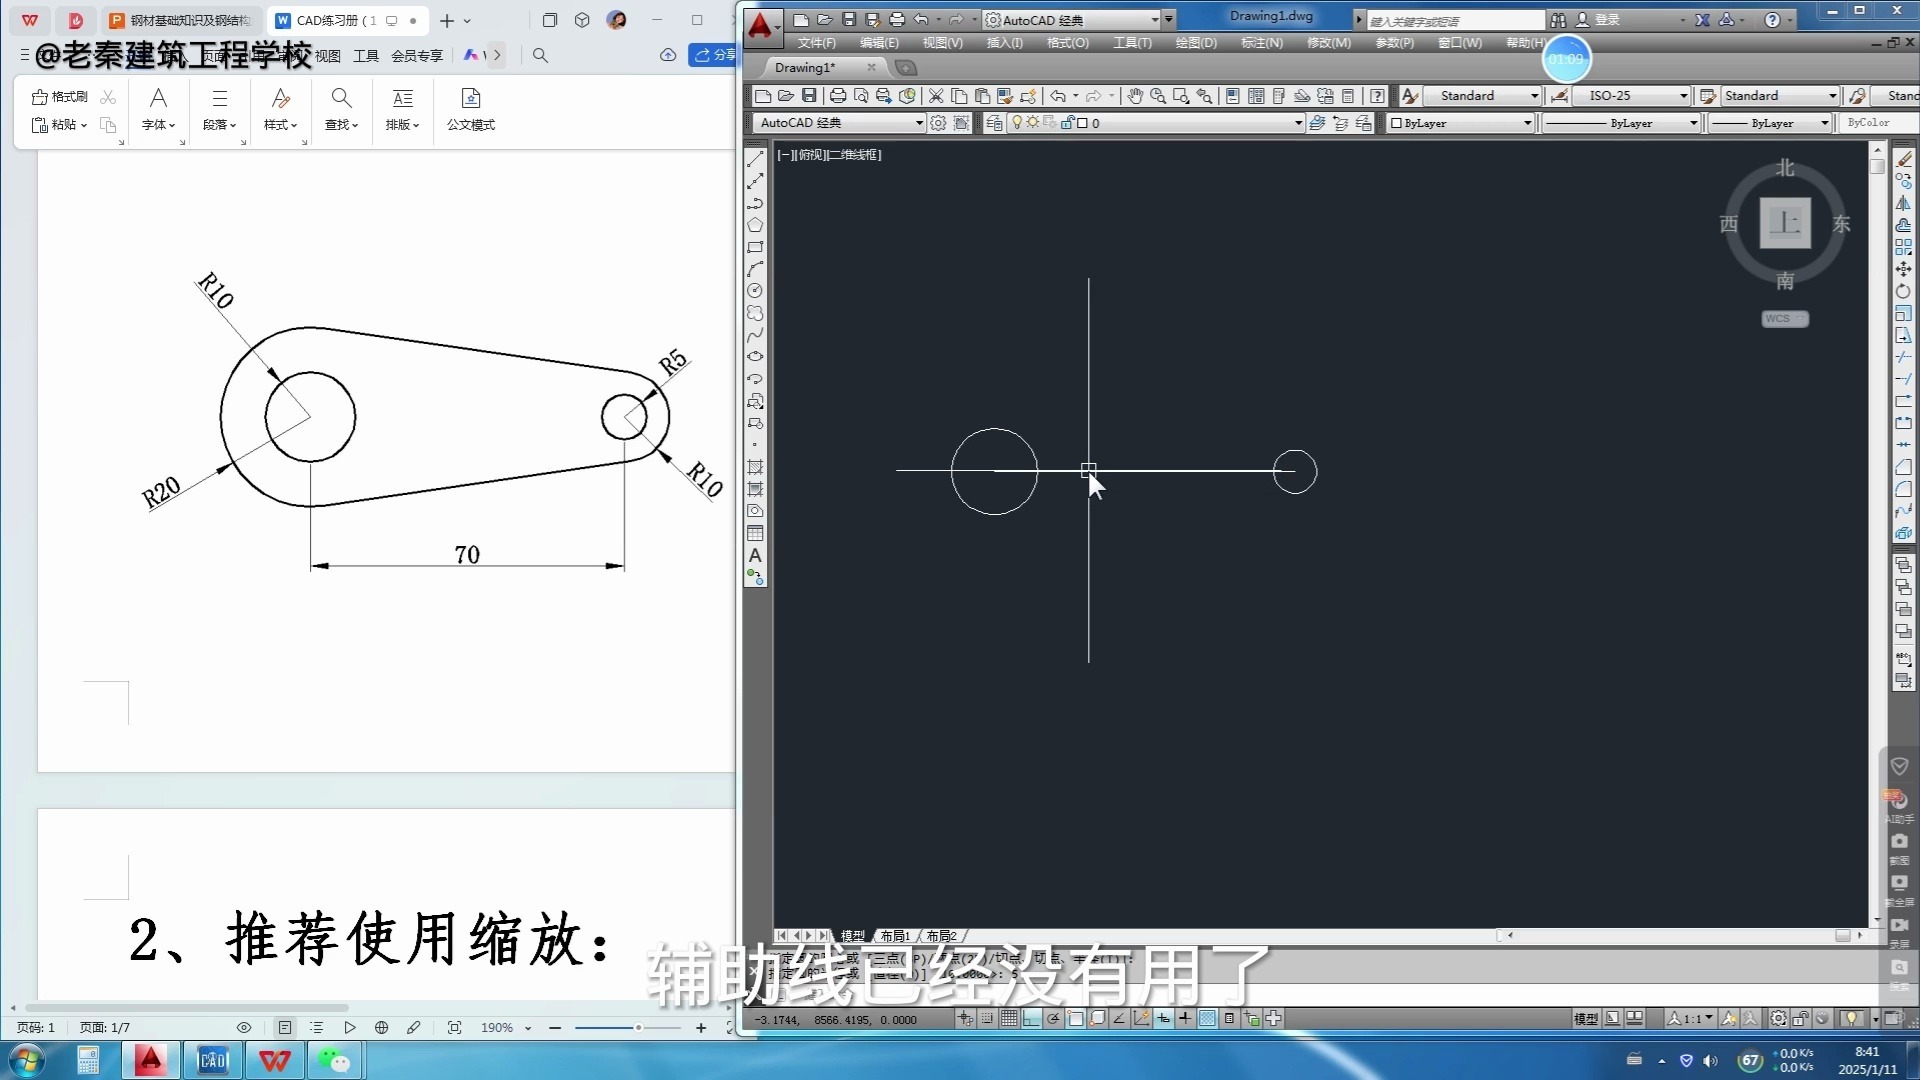The width and height of the screenshot is (1920, 1080).
Task: Click the Plot print icon in AutoCAD
Action: (838, 96)
